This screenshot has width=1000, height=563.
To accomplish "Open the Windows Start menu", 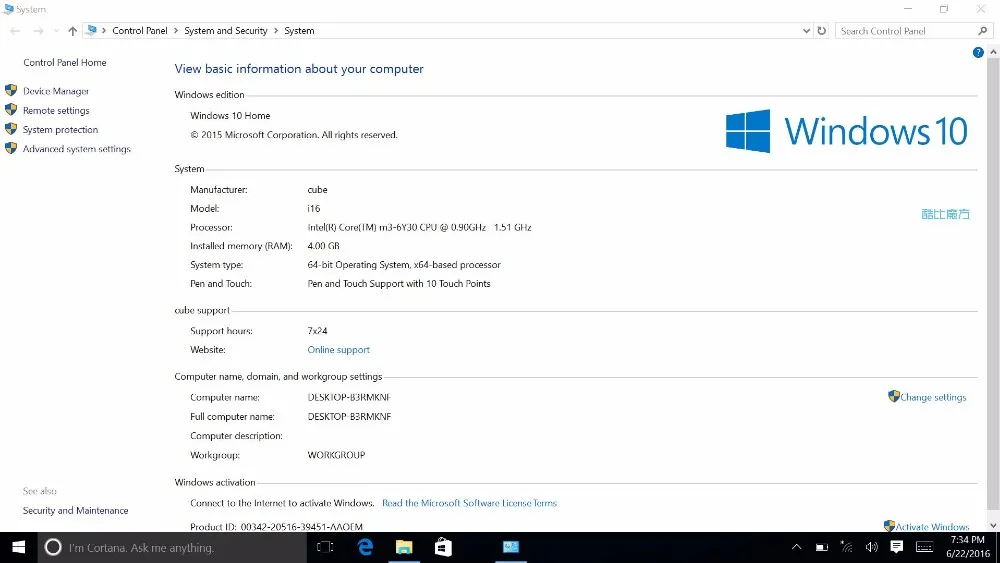I will coord(18,547).
